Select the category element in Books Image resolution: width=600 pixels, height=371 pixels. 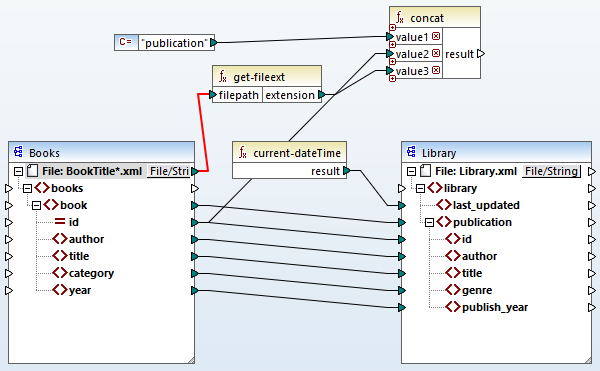pos(91,273)
